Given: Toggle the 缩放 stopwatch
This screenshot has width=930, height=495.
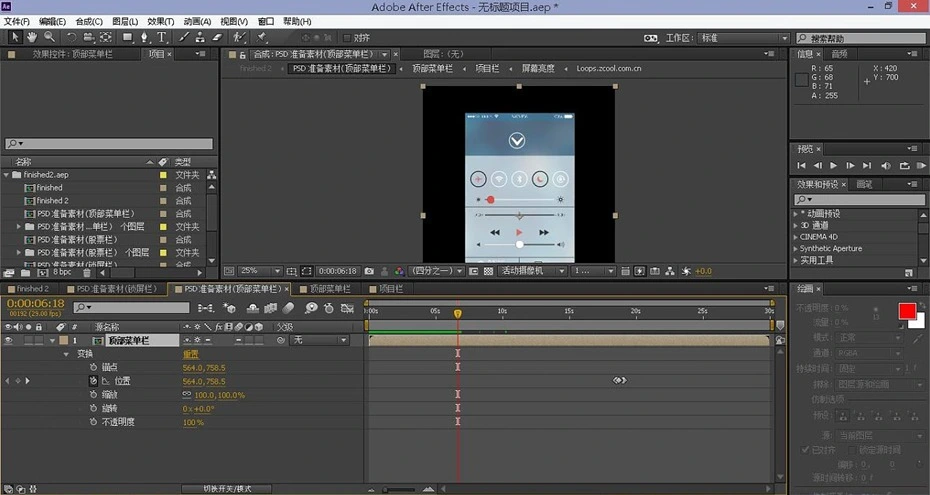Looking at the screenshot, I should (x=93, y=395).
